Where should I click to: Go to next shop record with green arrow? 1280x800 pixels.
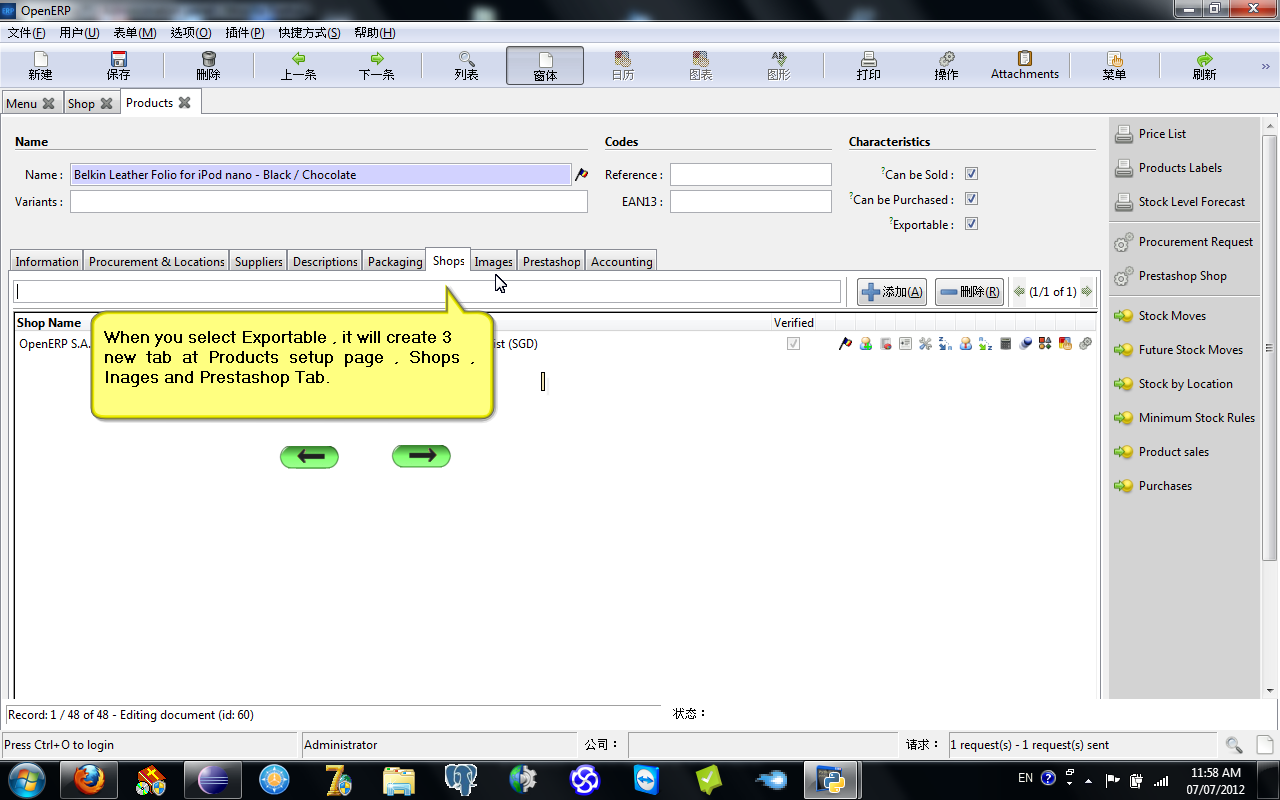coord(1087,292)
